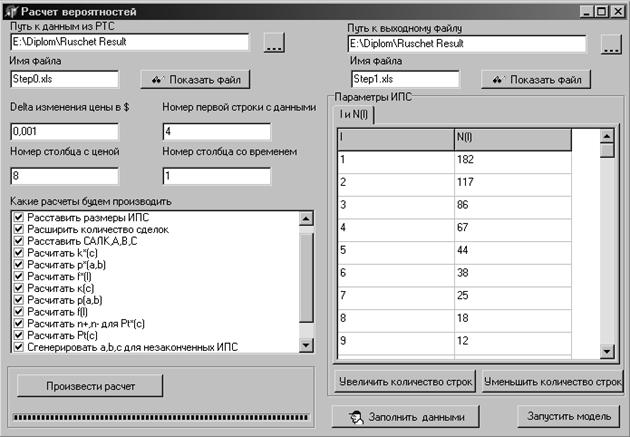Click the calculation progress bar
Viewport: 630px width, 437px height.
click(x=161, y=418)
